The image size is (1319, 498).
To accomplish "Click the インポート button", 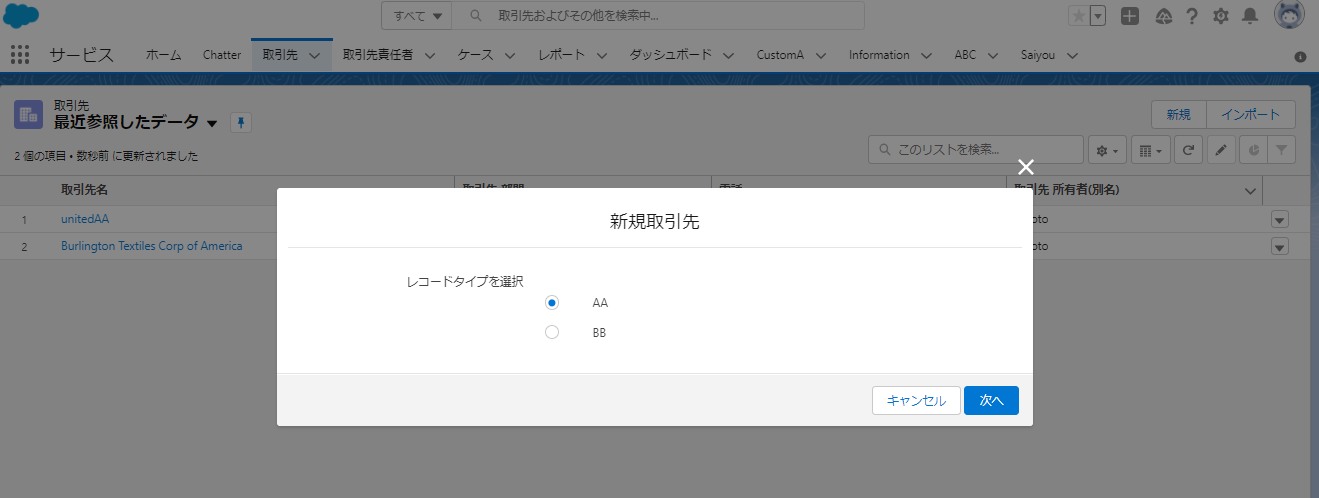I will pyautogui.click(x=1251, y=115).
